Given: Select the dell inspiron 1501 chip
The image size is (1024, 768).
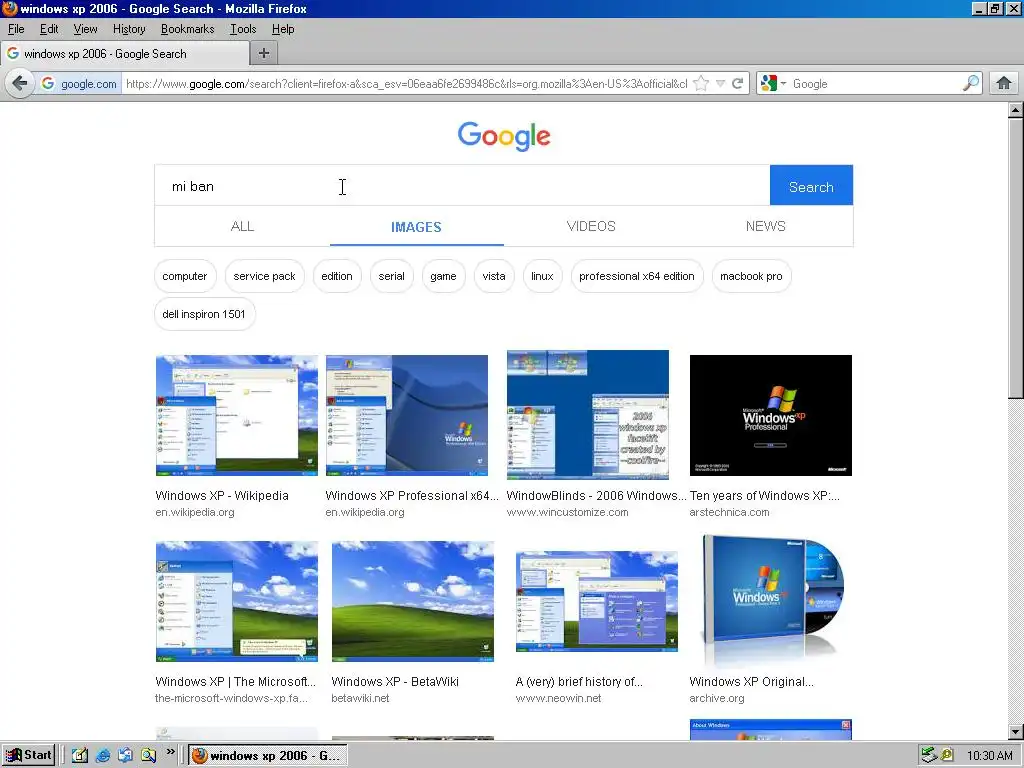Looking at the screenshot, I should (204, 314).
